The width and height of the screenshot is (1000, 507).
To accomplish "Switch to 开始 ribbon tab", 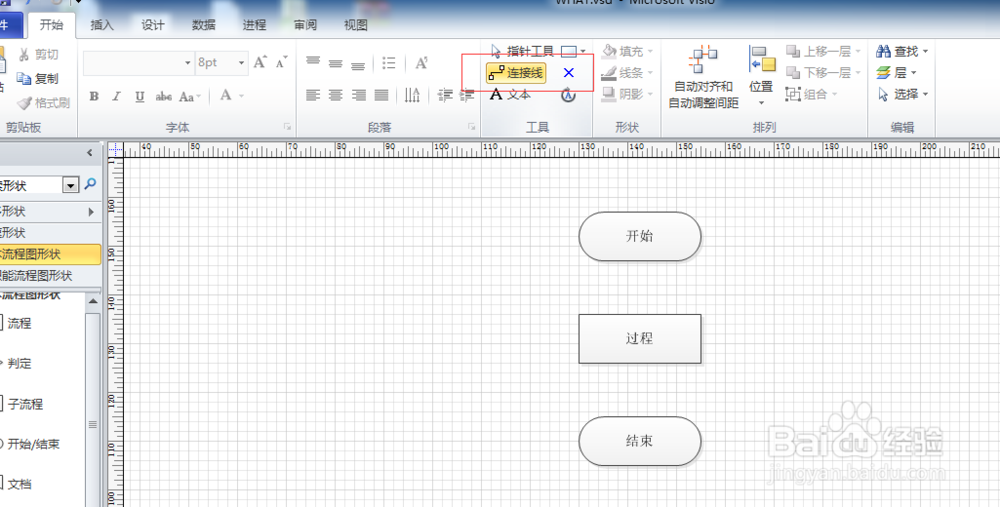I will [x=52, y=25].
